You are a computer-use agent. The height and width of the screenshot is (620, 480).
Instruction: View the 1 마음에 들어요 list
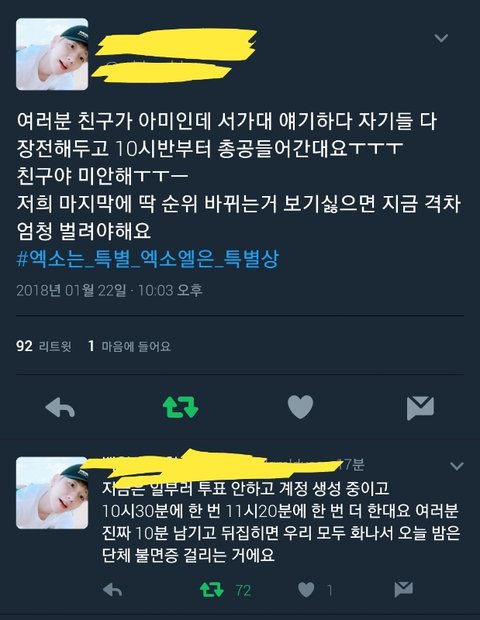point(129,346)
